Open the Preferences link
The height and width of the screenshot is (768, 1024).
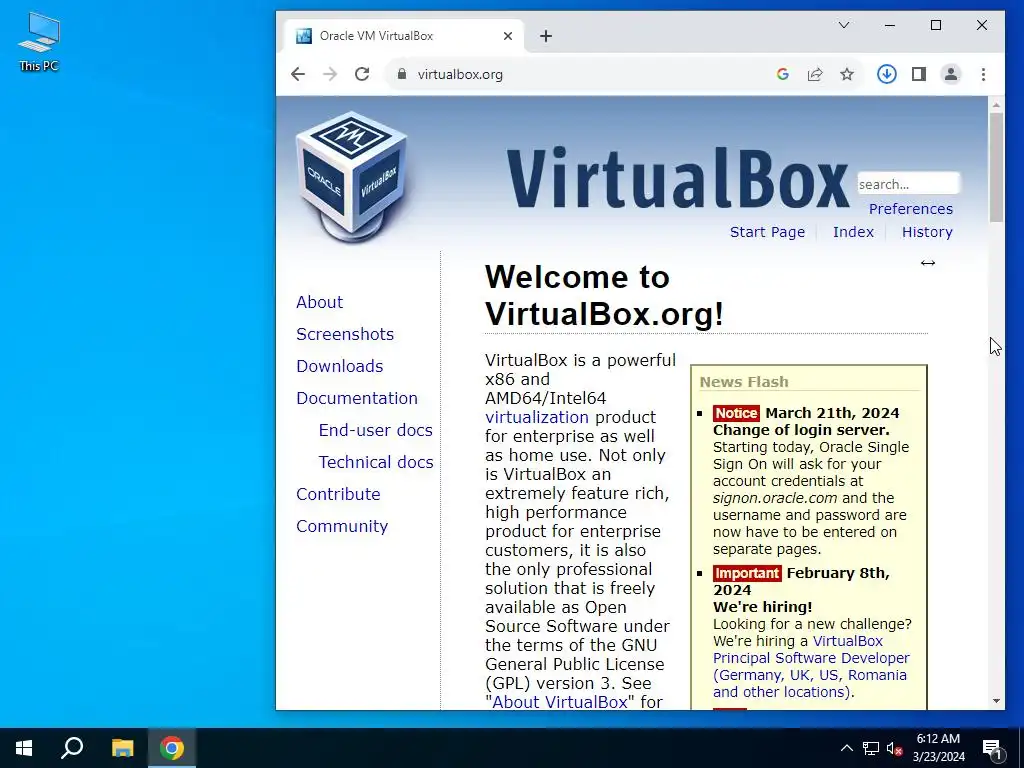(x=910, y=209)
